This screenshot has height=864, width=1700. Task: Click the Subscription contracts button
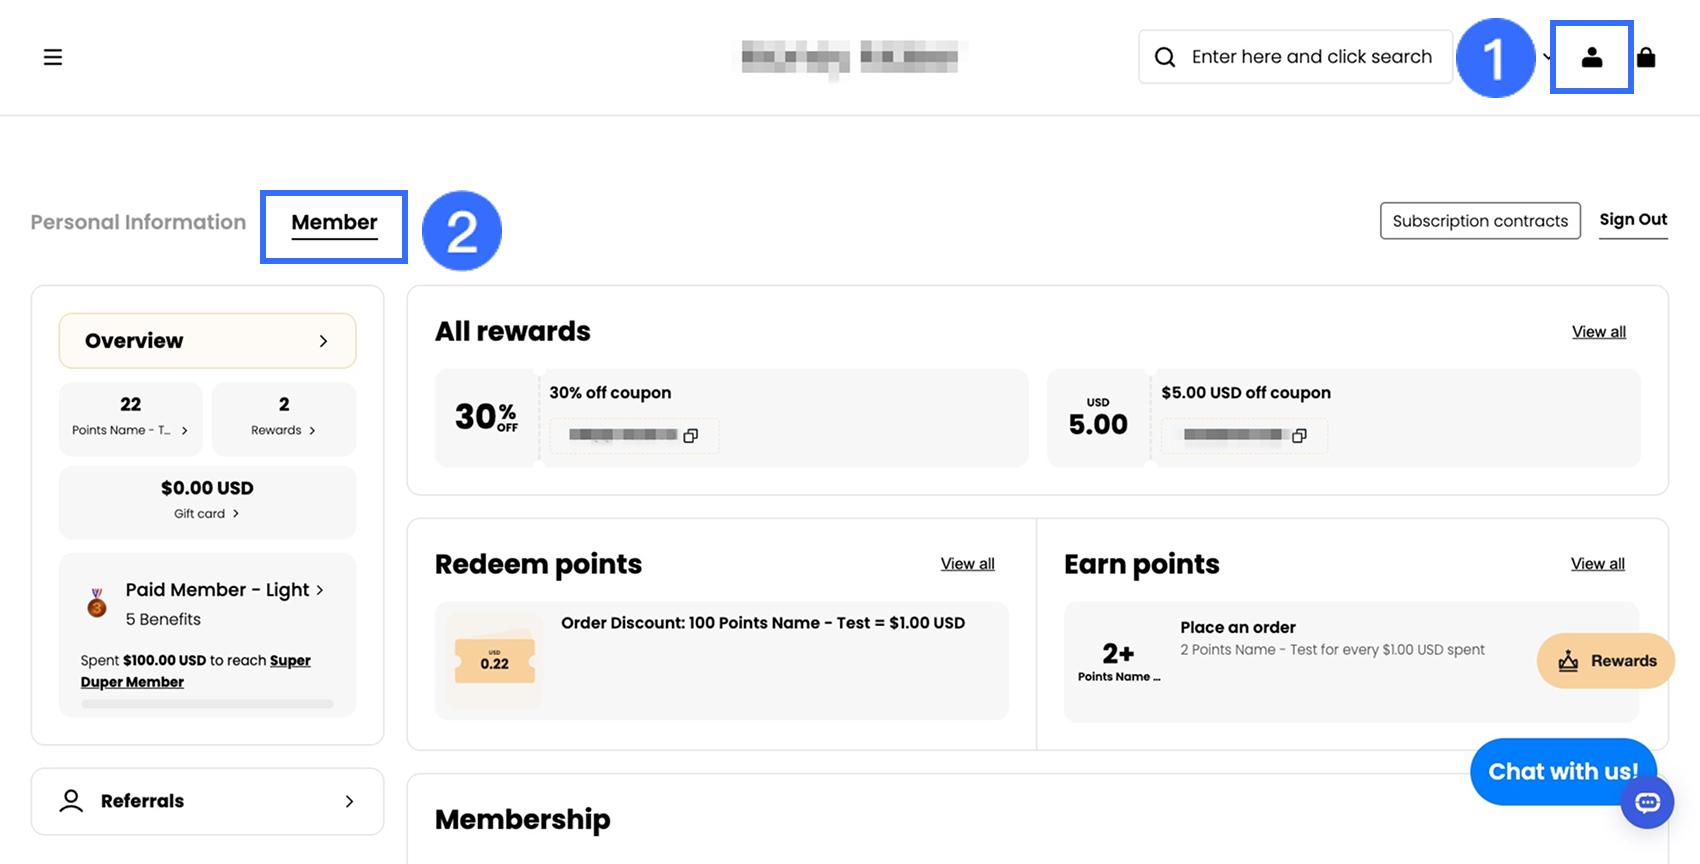(1479, 221)
